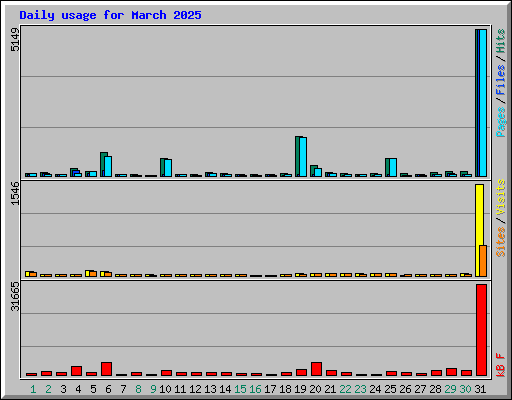512x400 pixels.
Task: Click the Hits legend label
Action: pos(501,41)
